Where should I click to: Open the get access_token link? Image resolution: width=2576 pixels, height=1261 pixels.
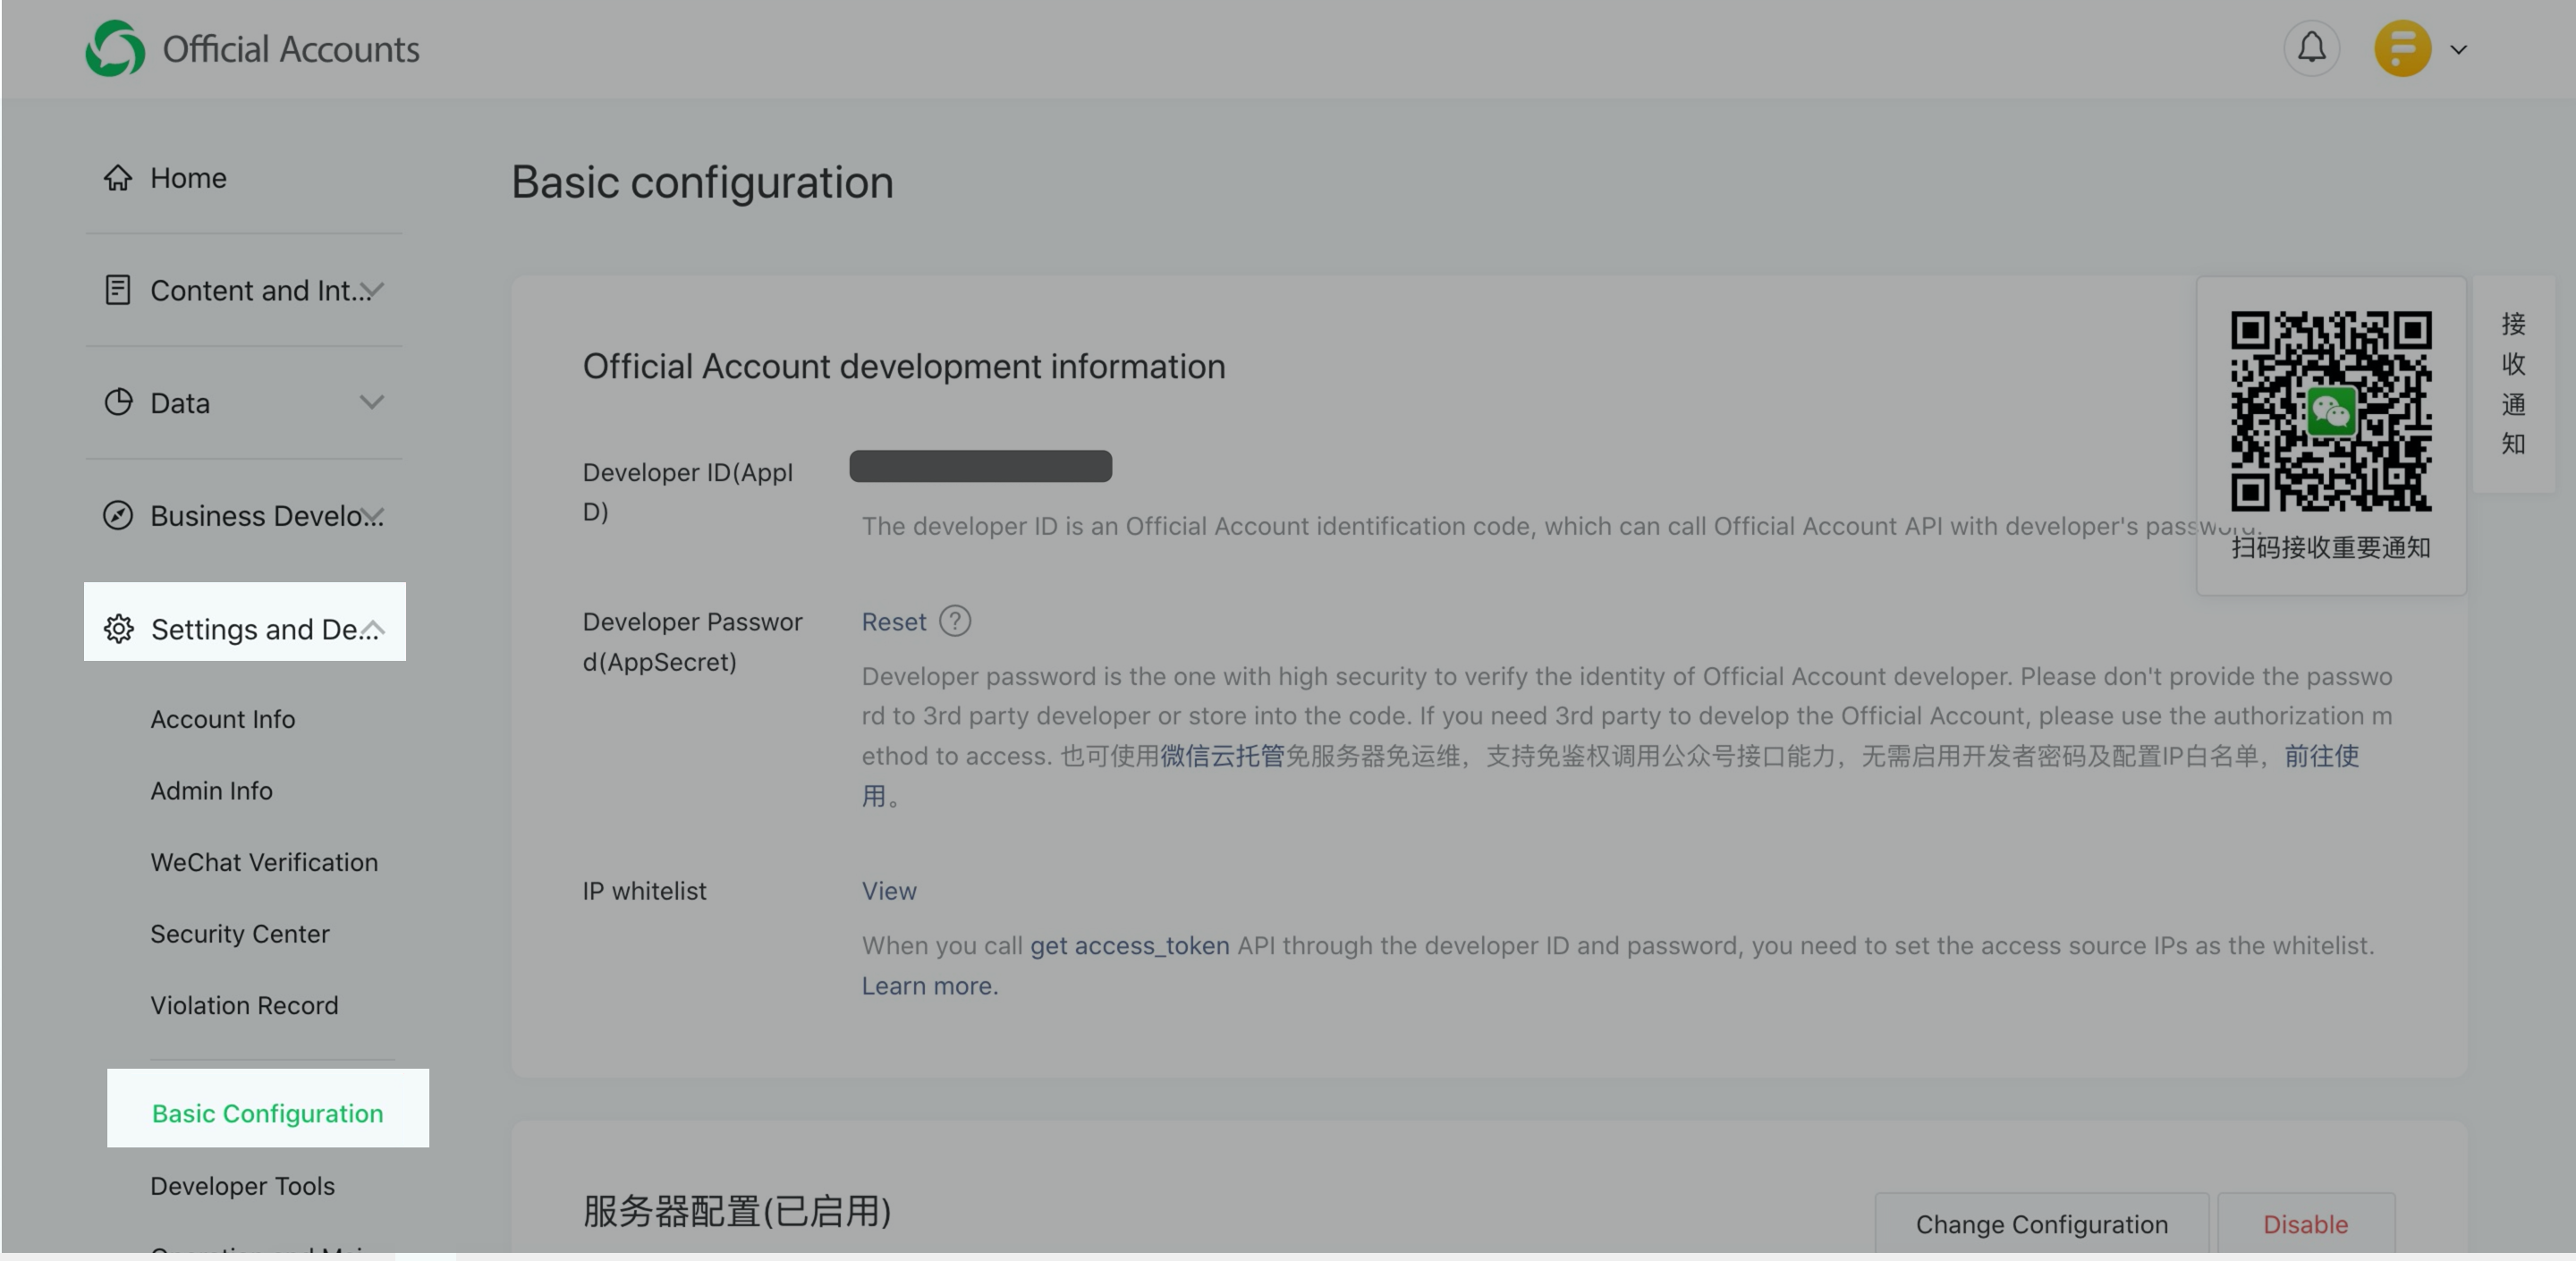click(1129, 945)
